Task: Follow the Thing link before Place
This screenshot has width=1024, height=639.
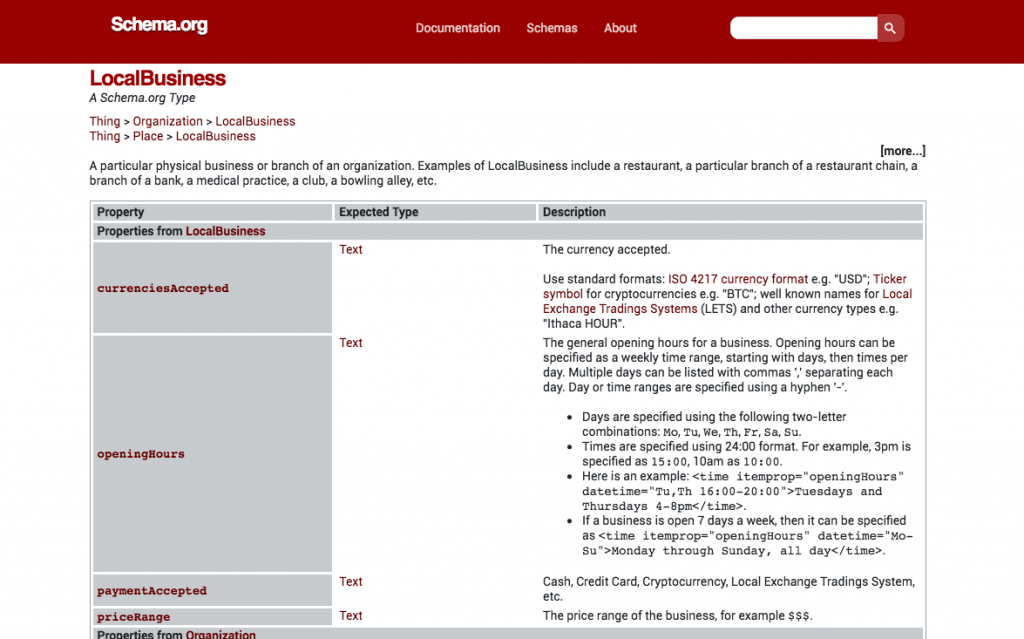Action: tap(104, 137)
